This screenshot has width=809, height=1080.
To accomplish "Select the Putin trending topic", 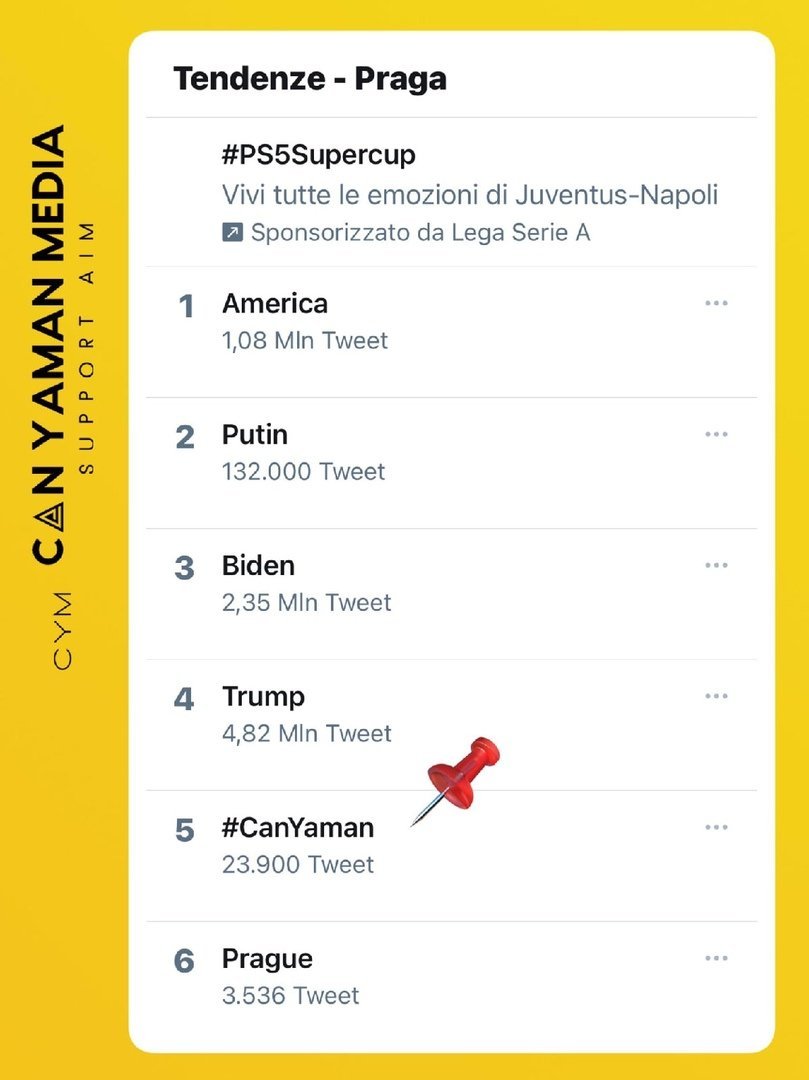I will click(x=255, y=434).
